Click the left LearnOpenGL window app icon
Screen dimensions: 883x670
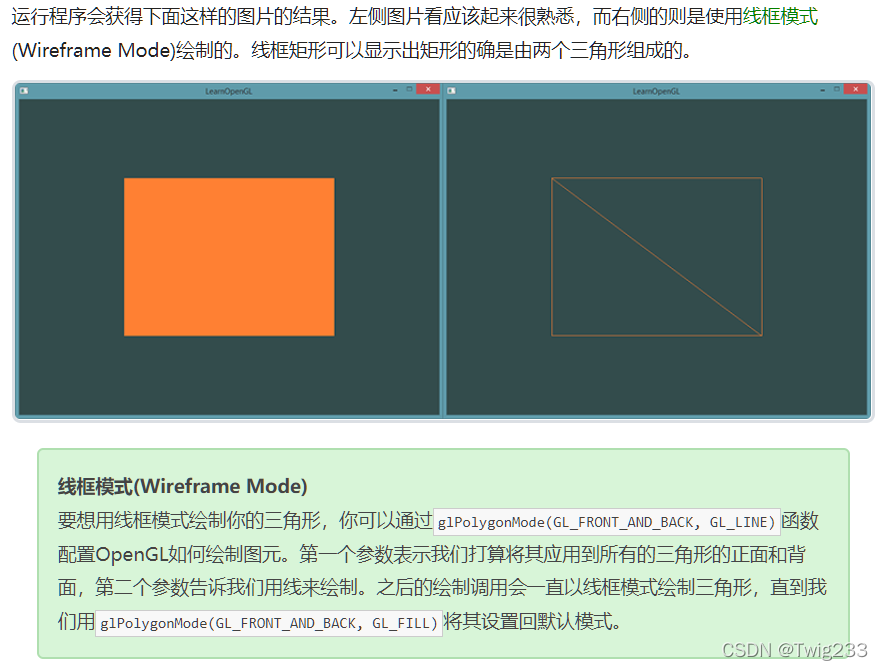(x=26, y=88)
